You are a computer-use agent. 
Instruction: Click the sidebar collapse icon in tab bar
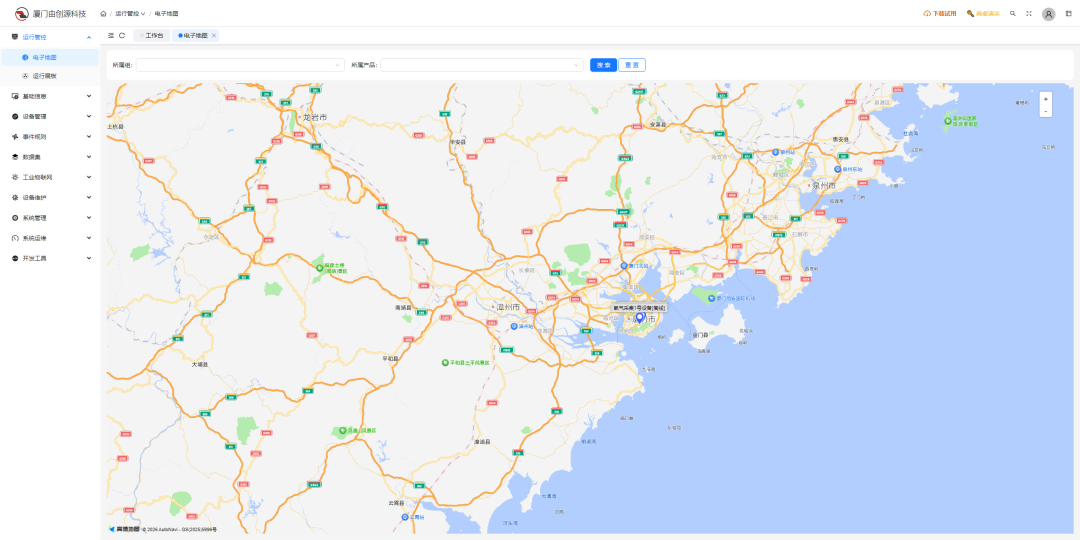(x=111, y=35)
